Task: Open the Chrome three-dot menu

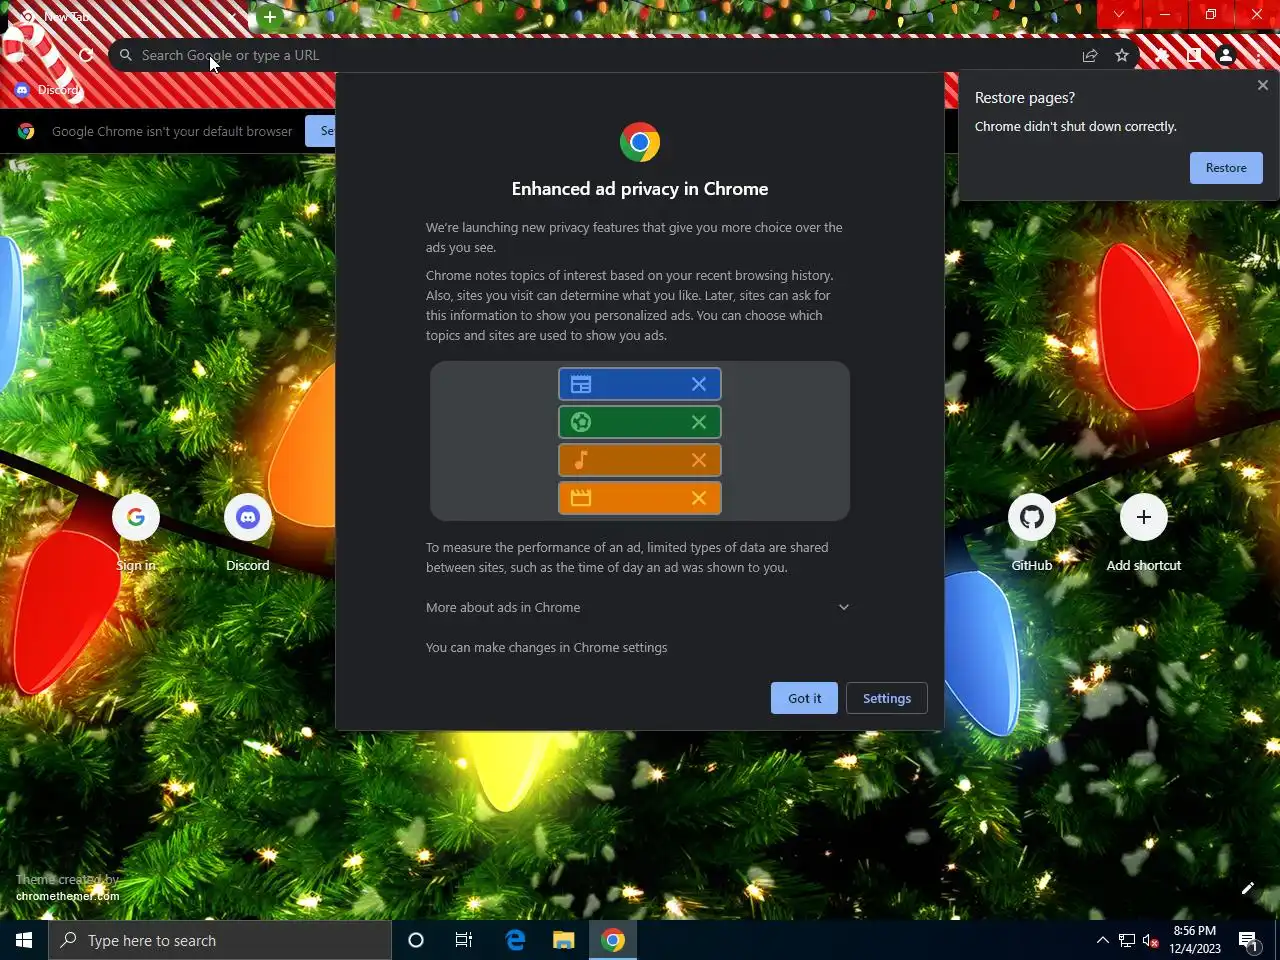Action: coord(1258,56)
